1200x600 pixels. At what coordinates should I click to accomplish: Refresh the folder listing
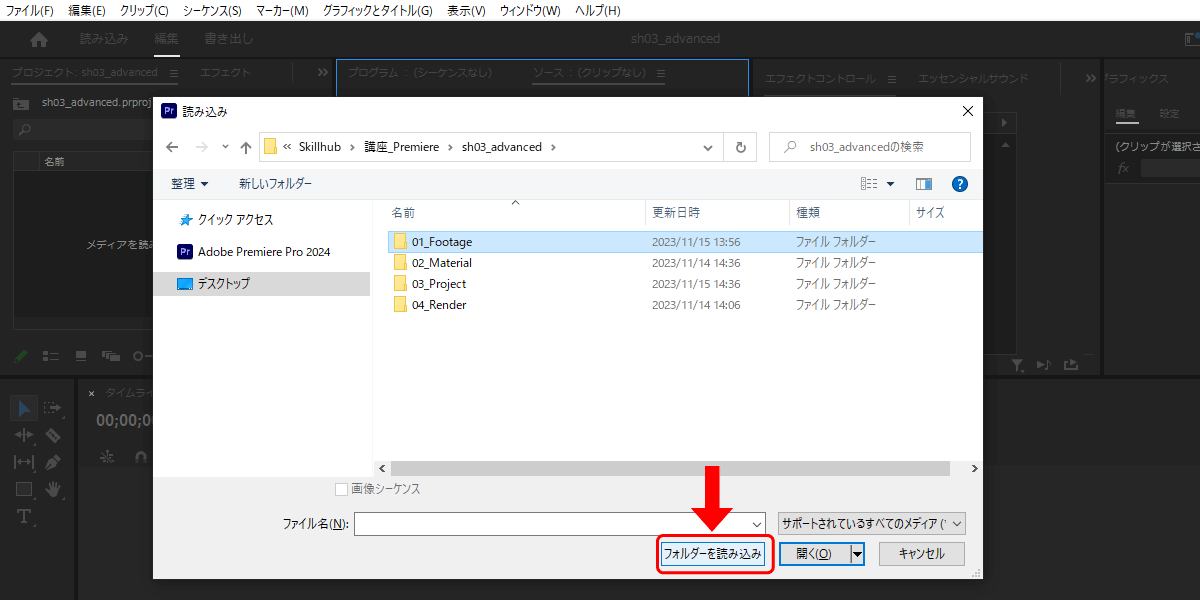pos(740,147)
